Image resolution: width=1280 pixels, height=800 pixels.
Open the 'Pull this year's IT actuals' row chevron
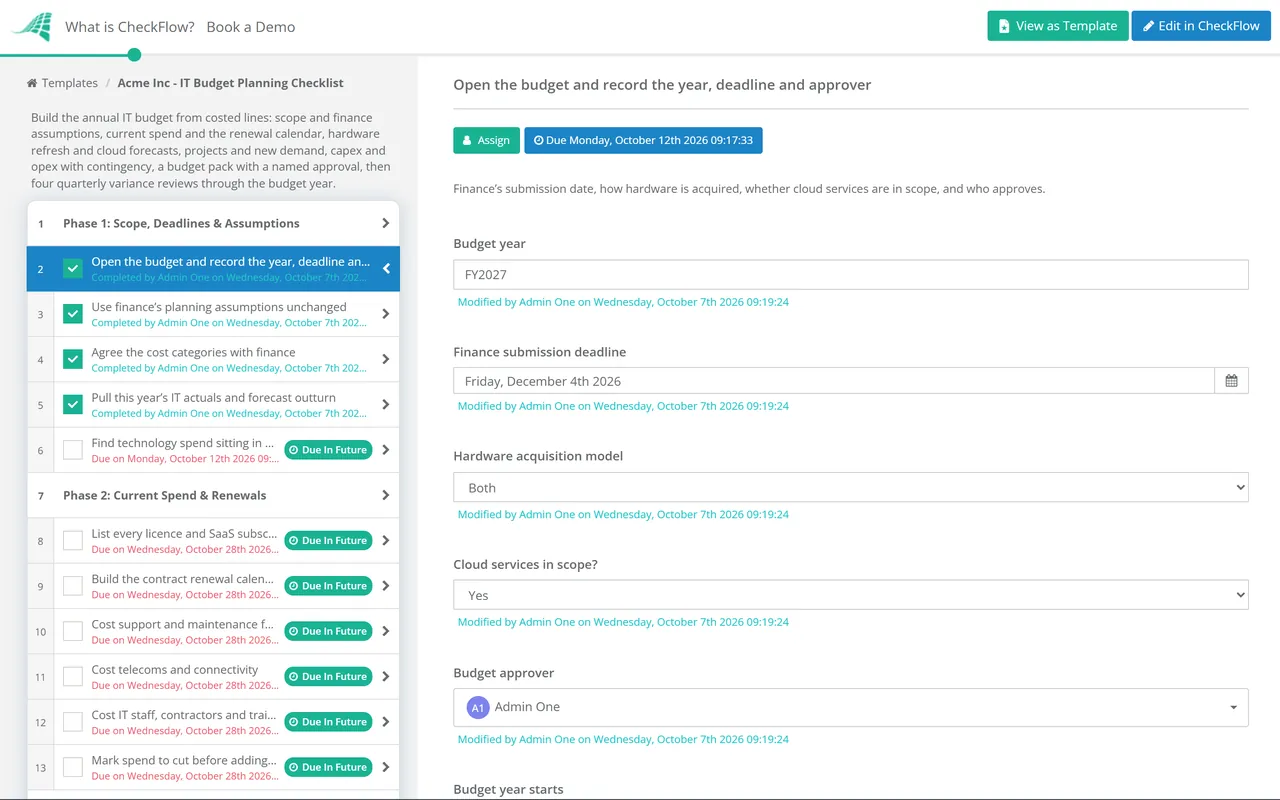386,405
